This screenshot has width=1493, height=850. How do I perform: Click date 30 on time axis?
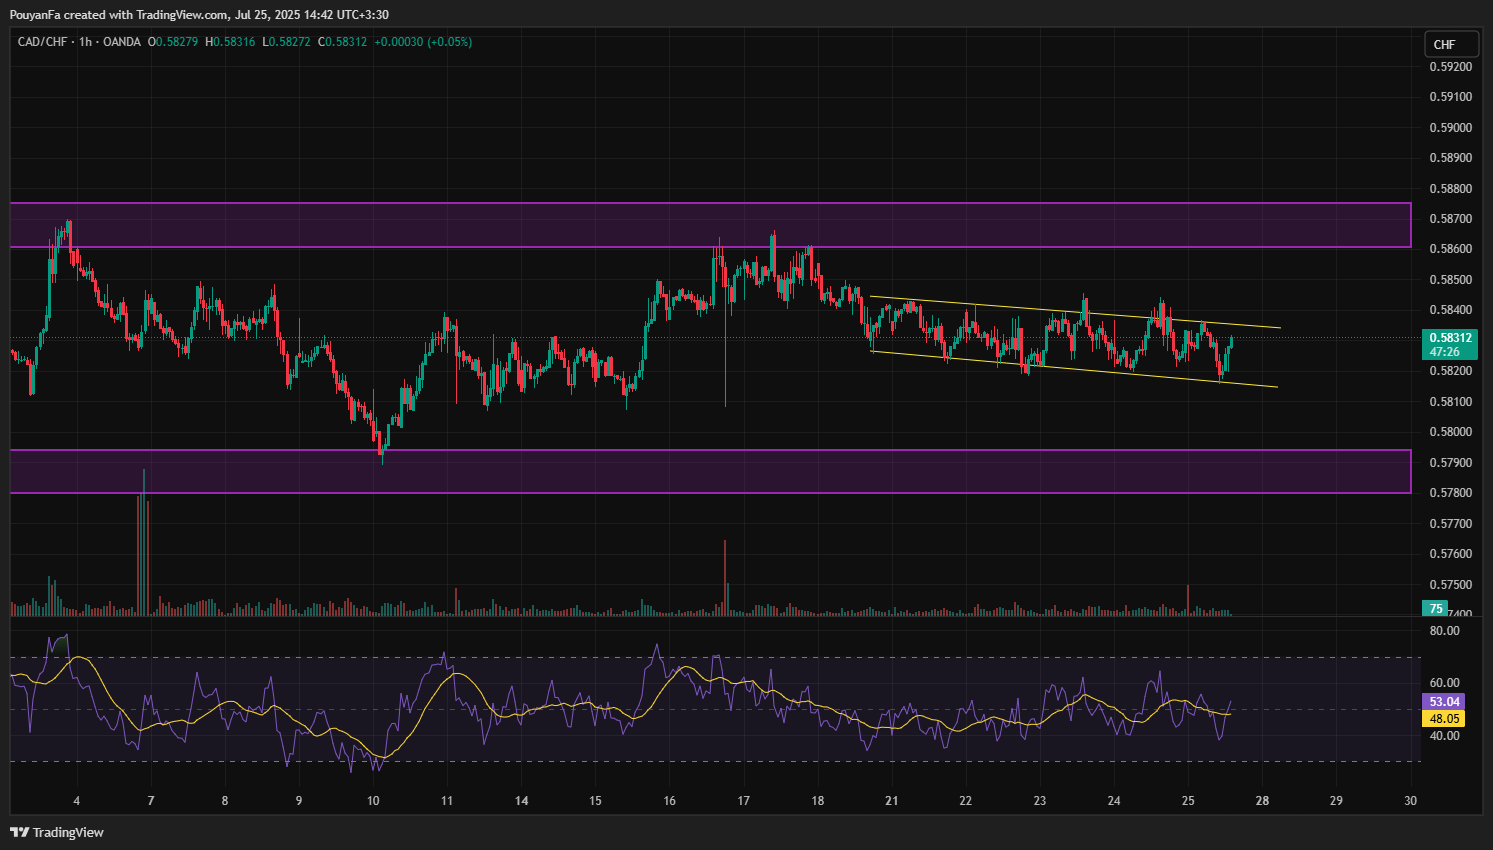click(x=1410, y=801)
